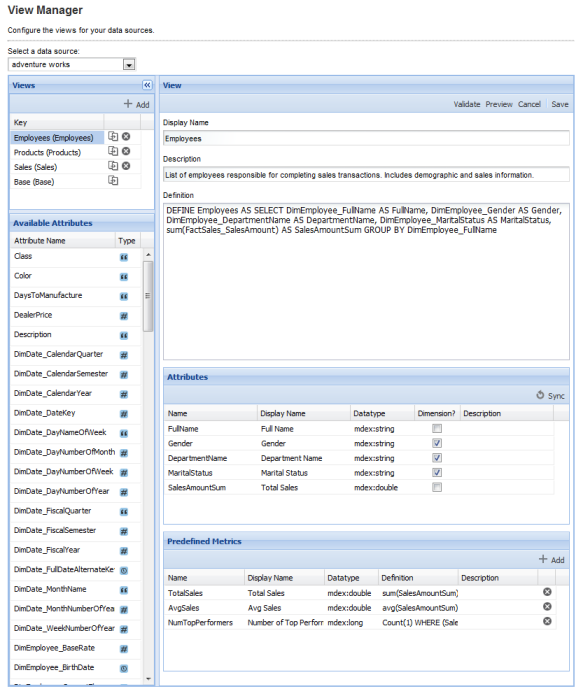Click Cancel in the View toolbar
The height and width of the screenshot is (690, 581).
tap(529, 104)
